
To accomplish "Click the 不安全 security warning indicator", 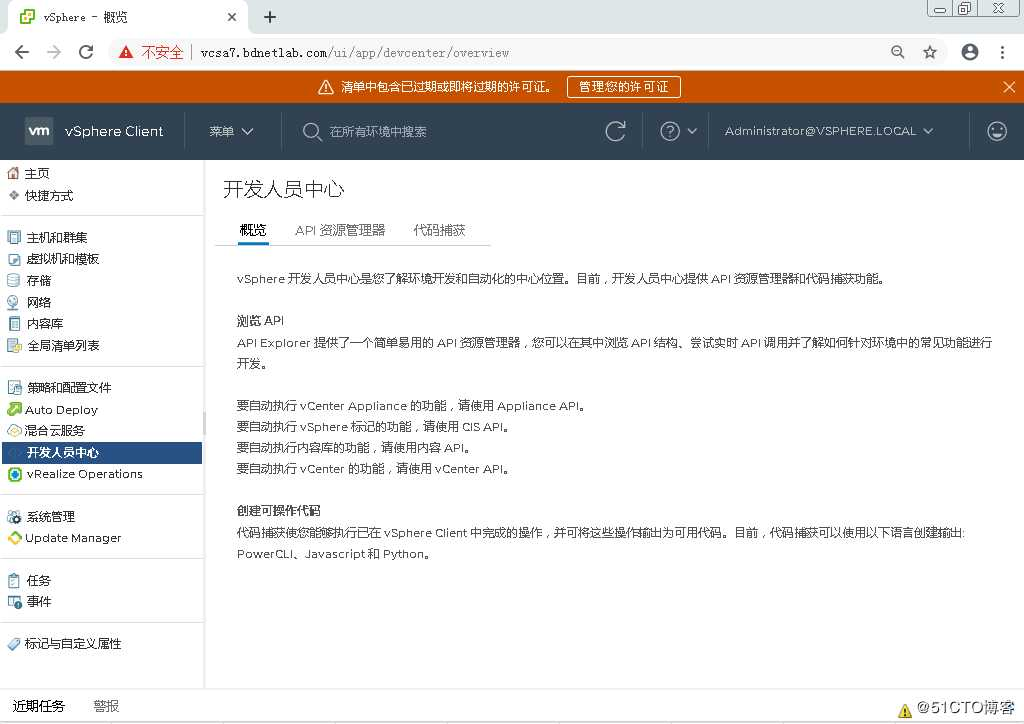I will (152, 52).
